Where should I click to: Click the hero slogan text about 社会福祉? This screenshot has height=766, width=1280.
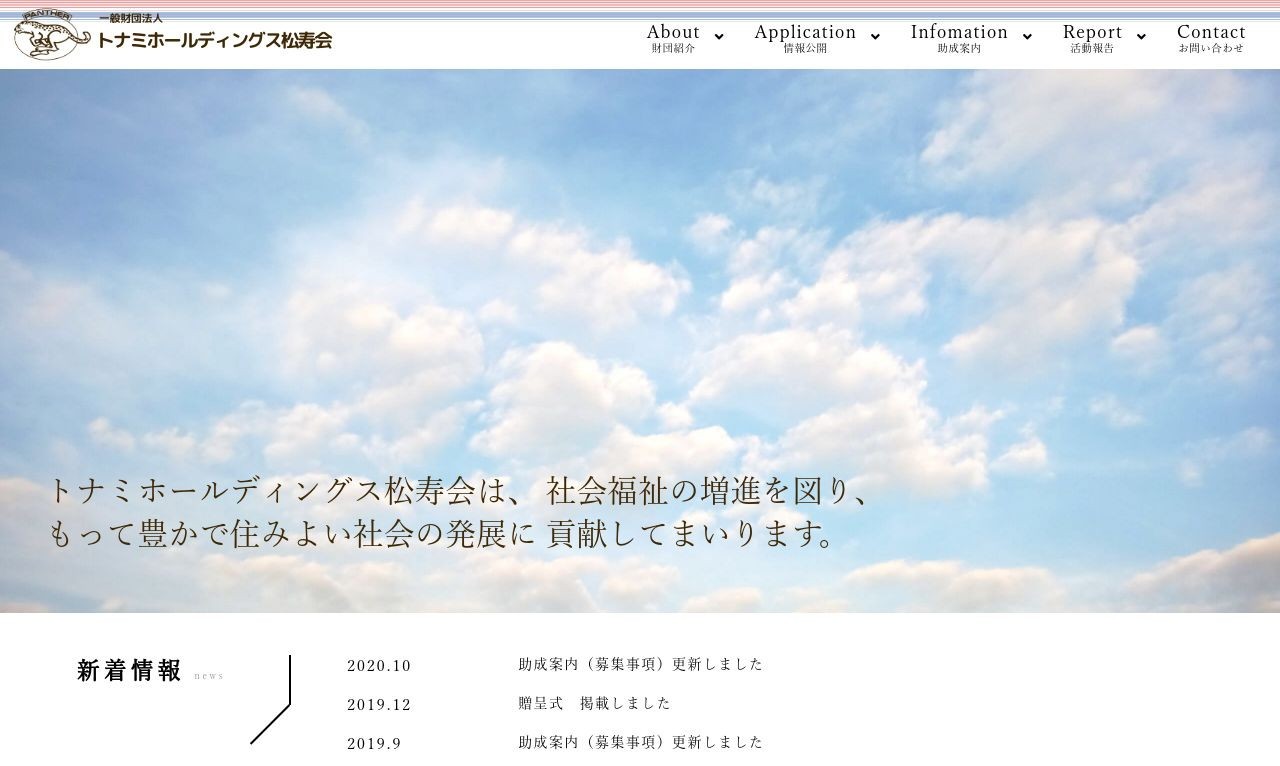[x=460, y=512]
